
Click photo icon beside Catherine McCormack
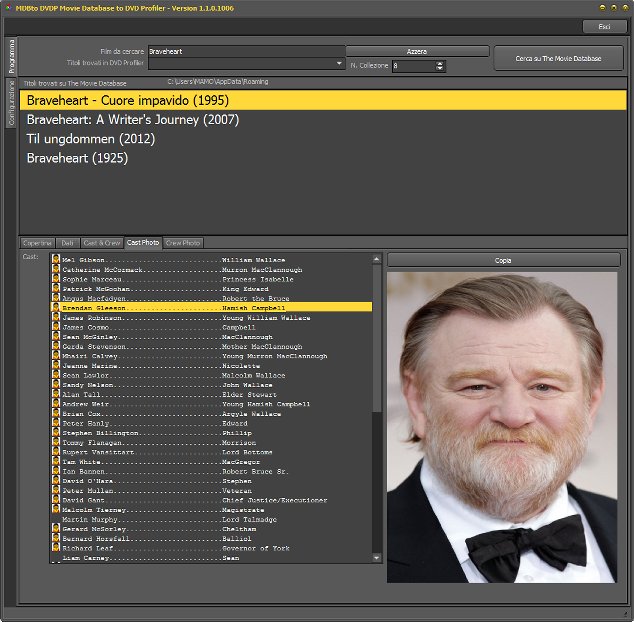(56, 269)
